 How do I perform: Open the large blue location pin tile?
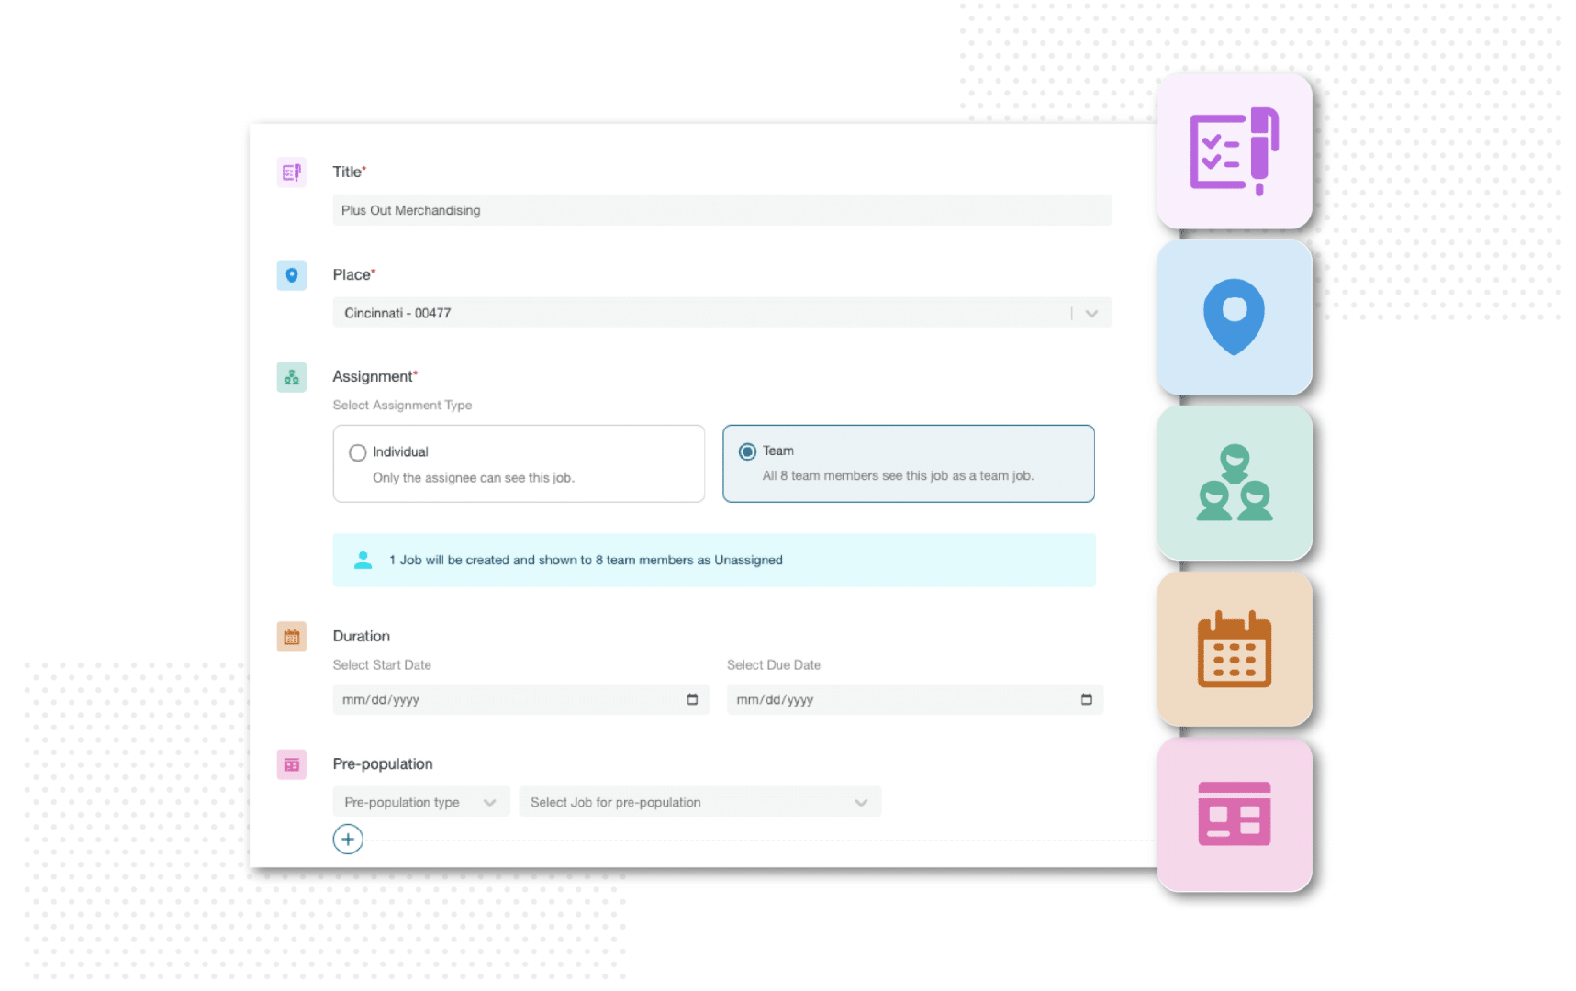coord(1234,317)
